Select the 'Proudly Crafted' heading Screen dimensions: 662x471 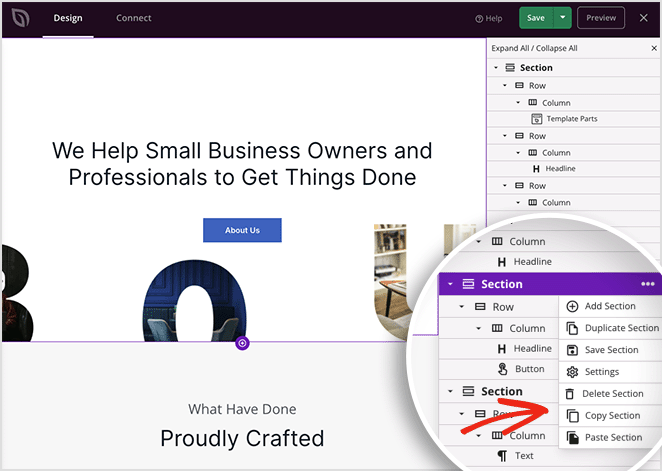[x=242, y=439]
